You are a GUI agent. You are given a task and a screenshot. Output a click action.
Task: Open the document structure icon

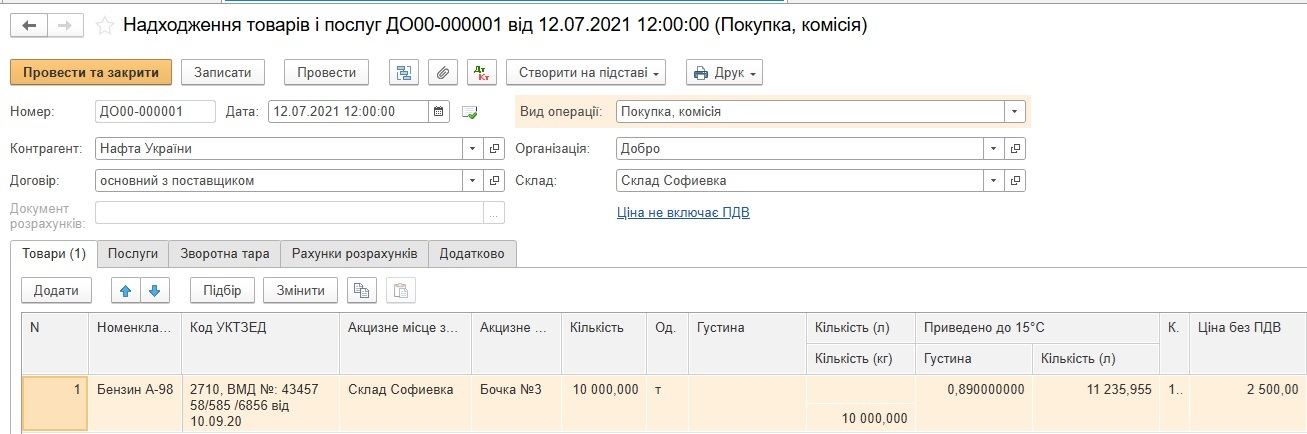coord(404,73)
